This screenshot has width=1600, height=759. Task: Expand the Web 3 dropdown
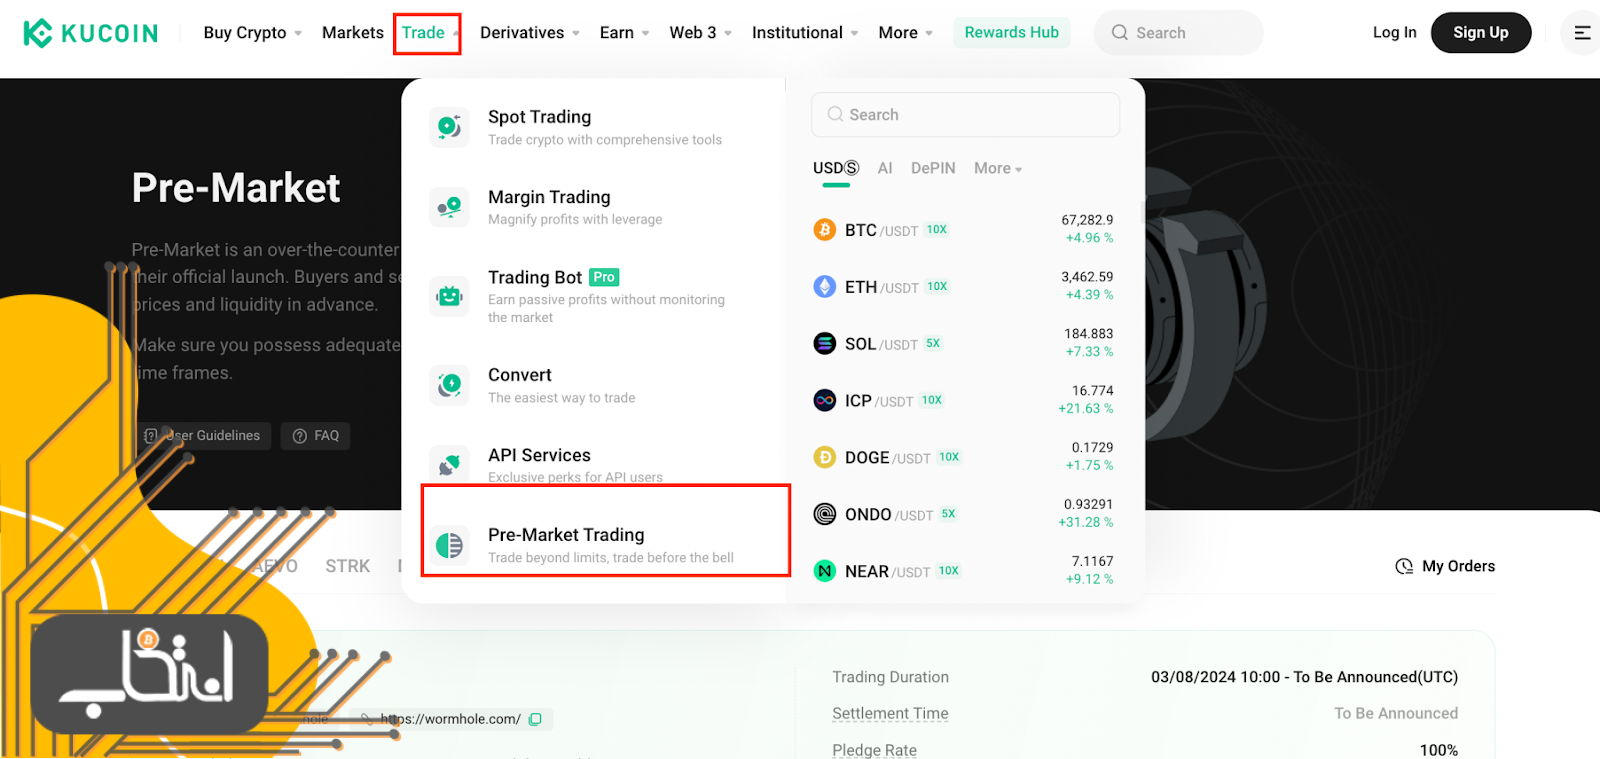(700, 33)
